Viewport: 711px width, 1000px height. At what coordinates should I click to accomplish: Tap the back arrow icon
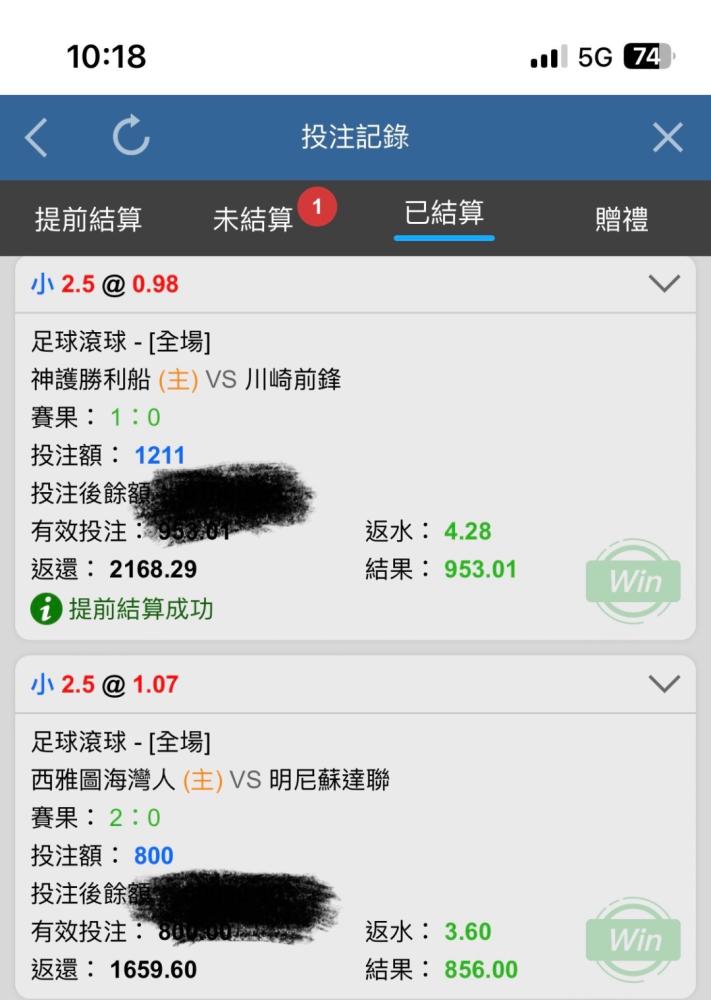coord(36,137)
